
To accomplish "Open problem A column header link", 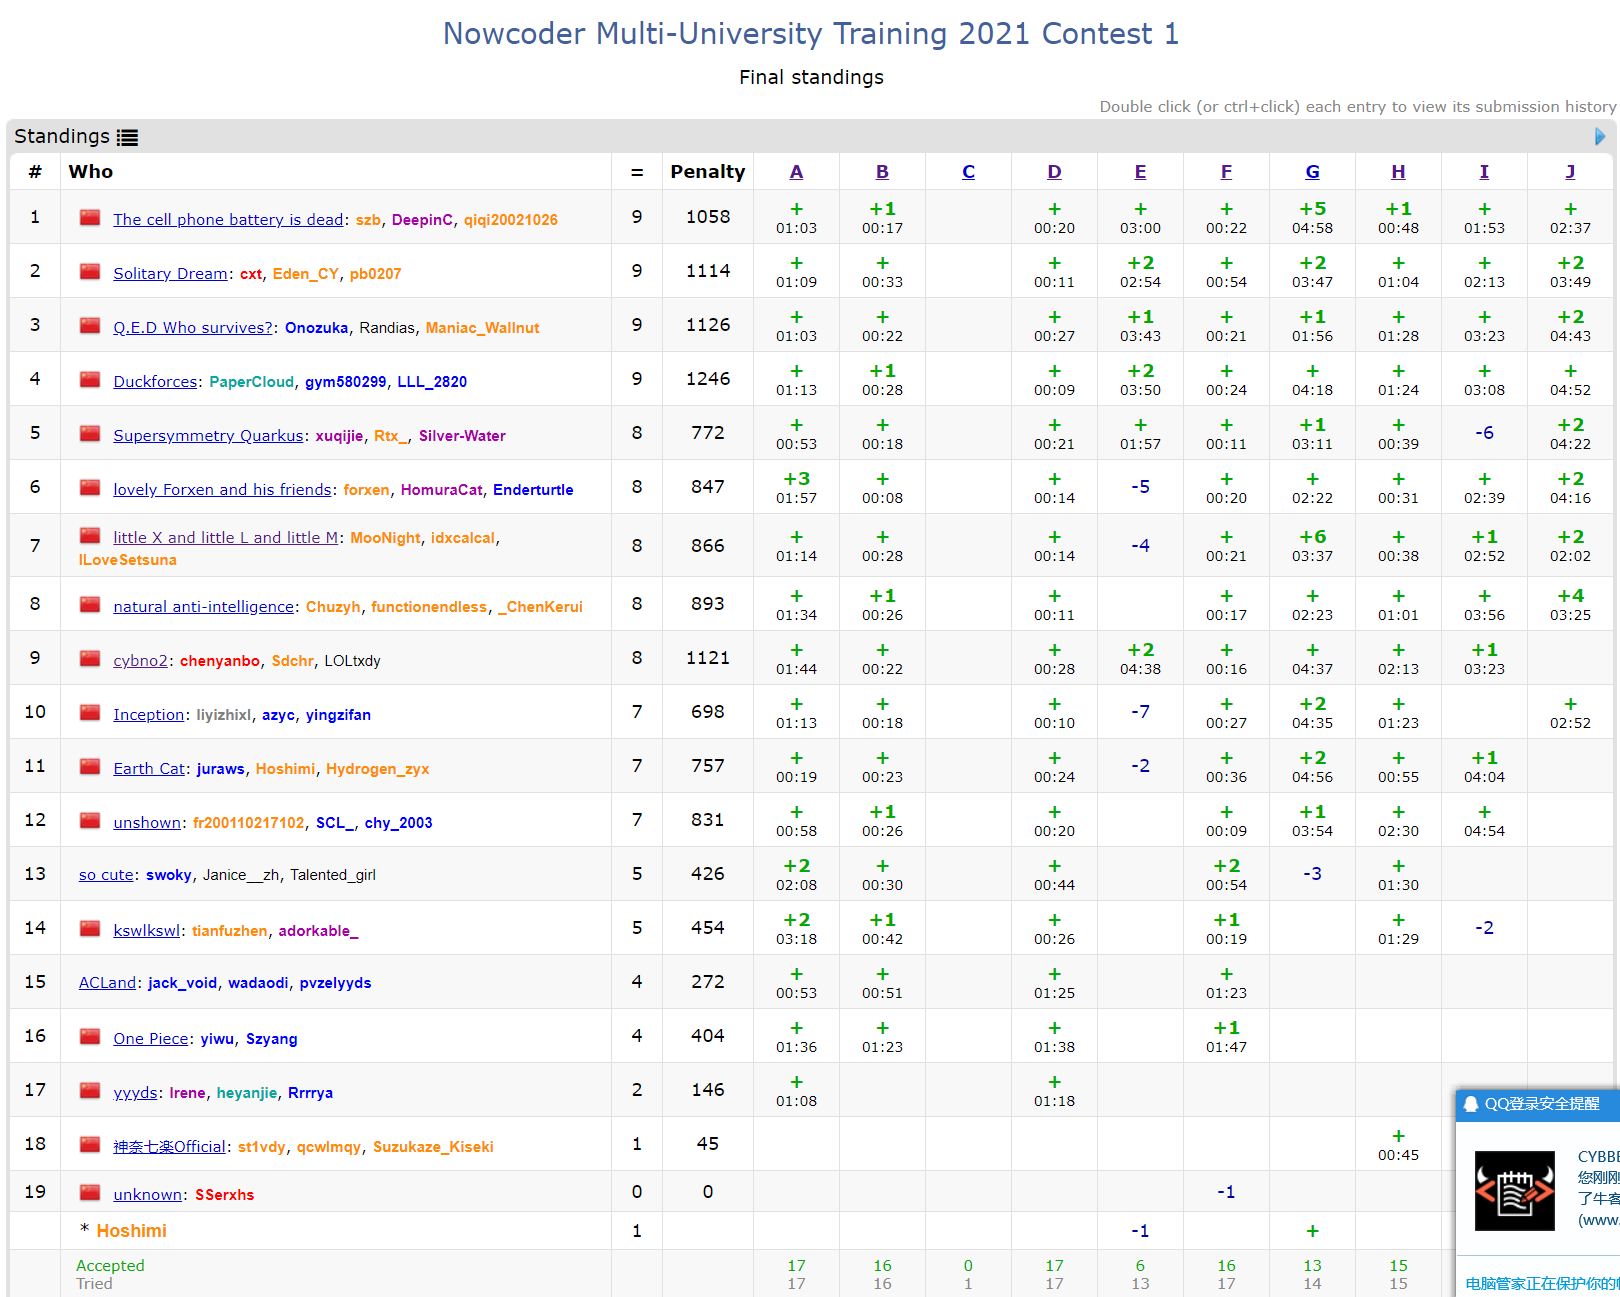I will pos(796,172).
